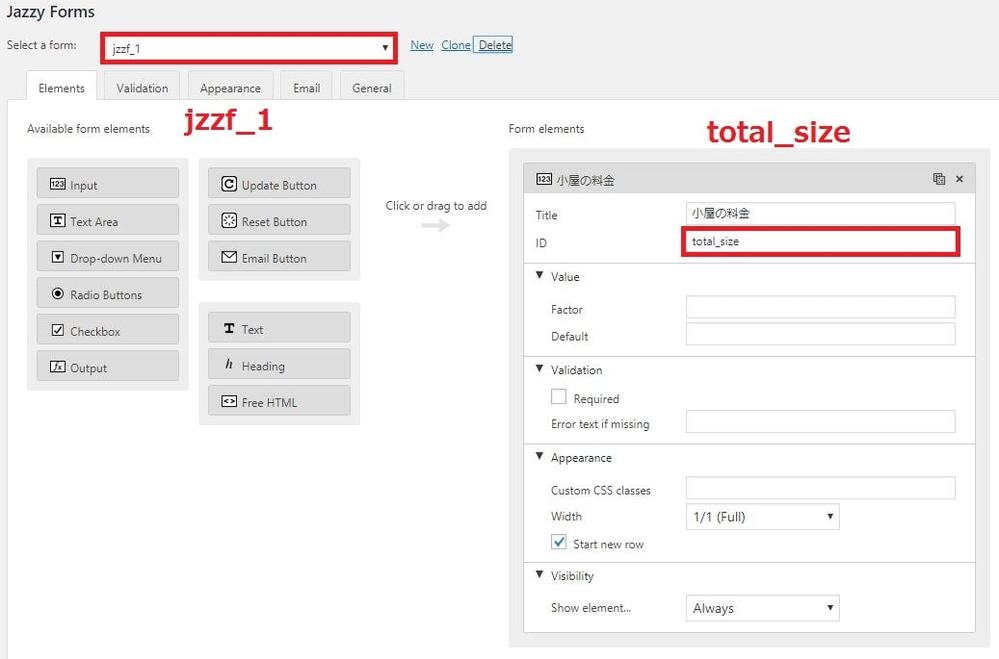Add an Update Button element

[x=279, y=184]
